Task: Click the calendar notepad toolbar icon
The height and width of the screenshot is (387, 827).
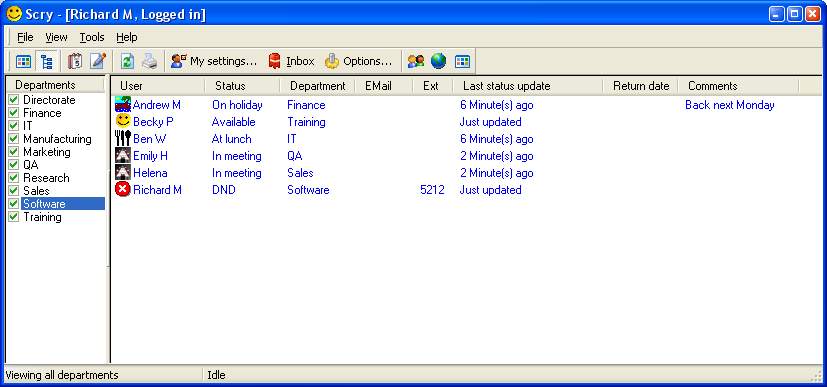Action: [x=75, y=61]
